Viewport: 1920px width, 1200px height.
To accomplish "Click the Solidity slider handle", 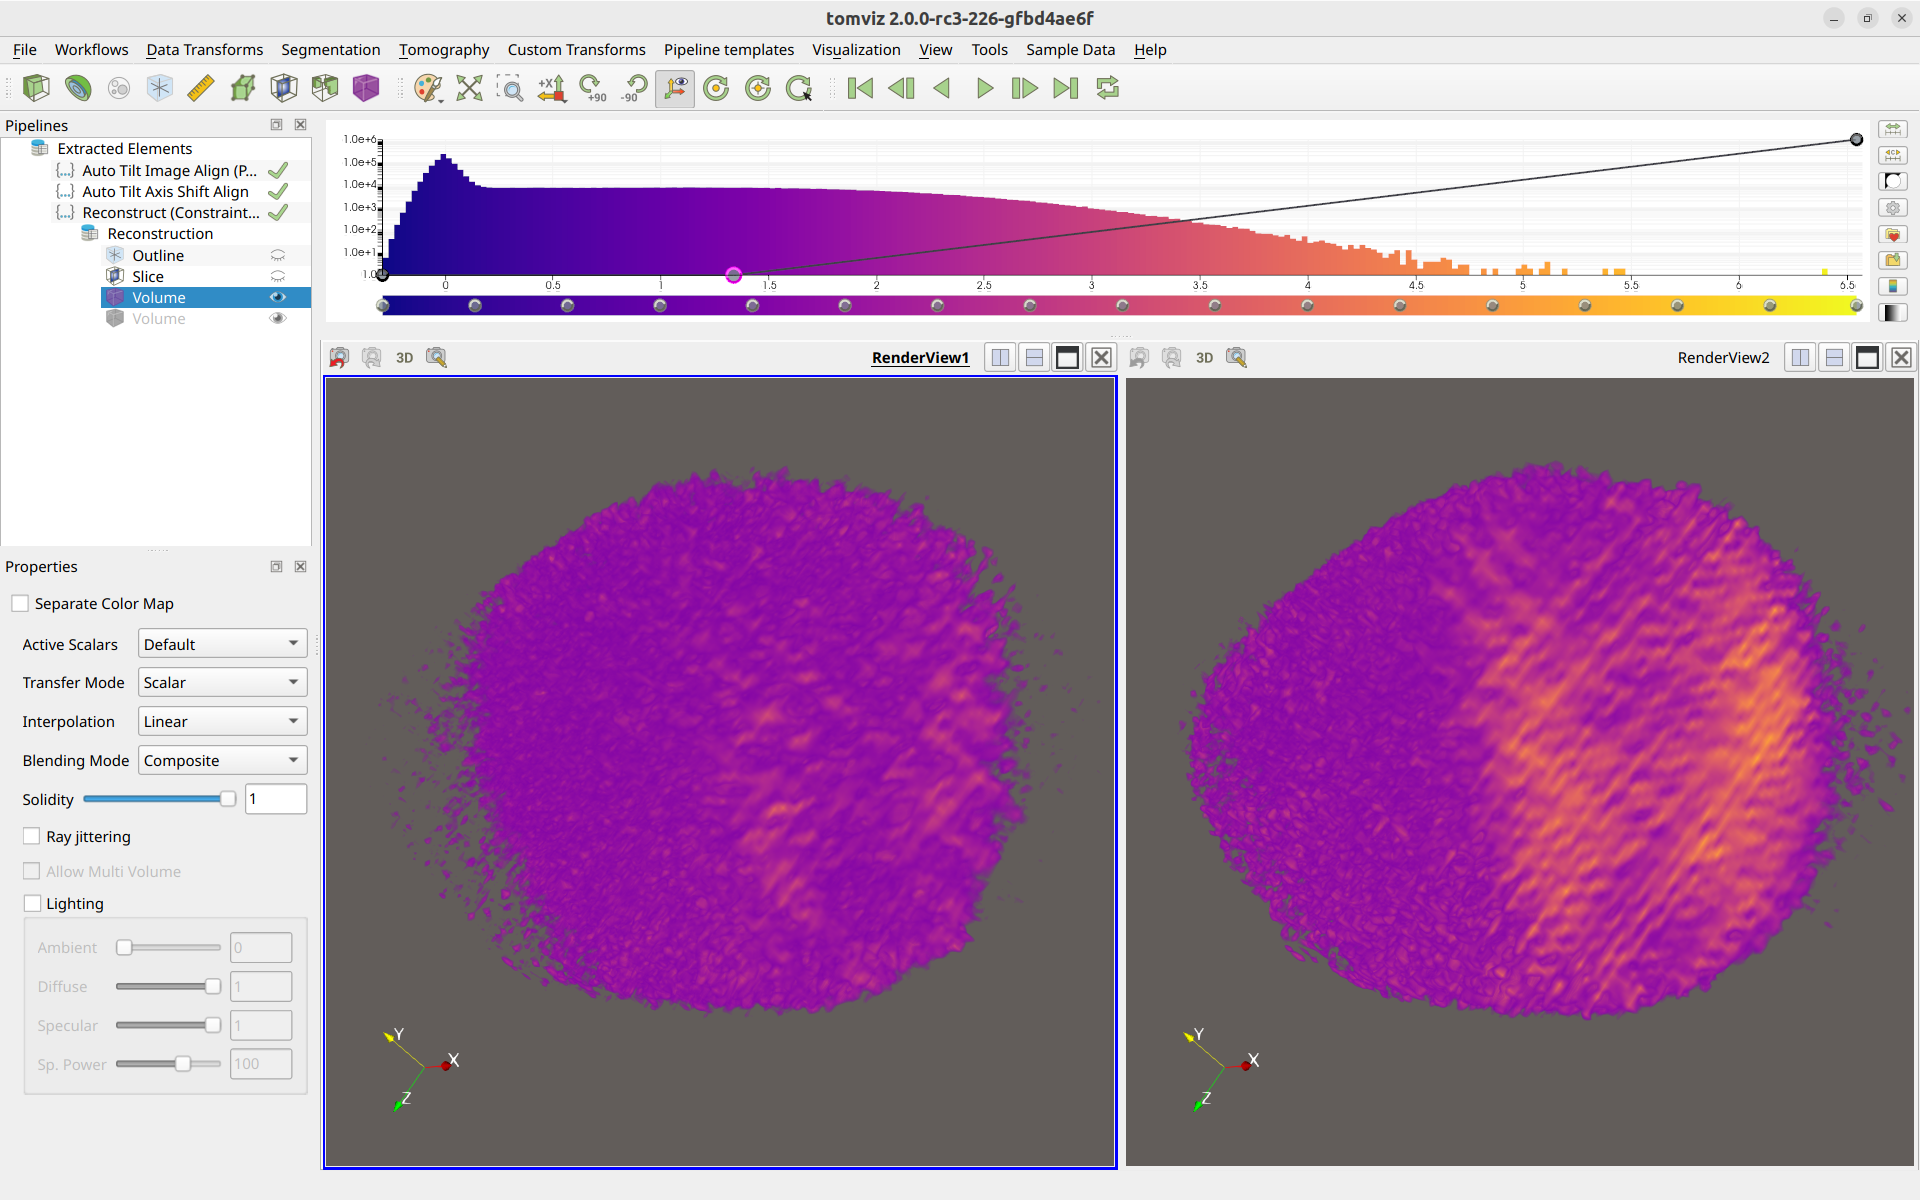I will pyautogui.click(x=228, y=799).
